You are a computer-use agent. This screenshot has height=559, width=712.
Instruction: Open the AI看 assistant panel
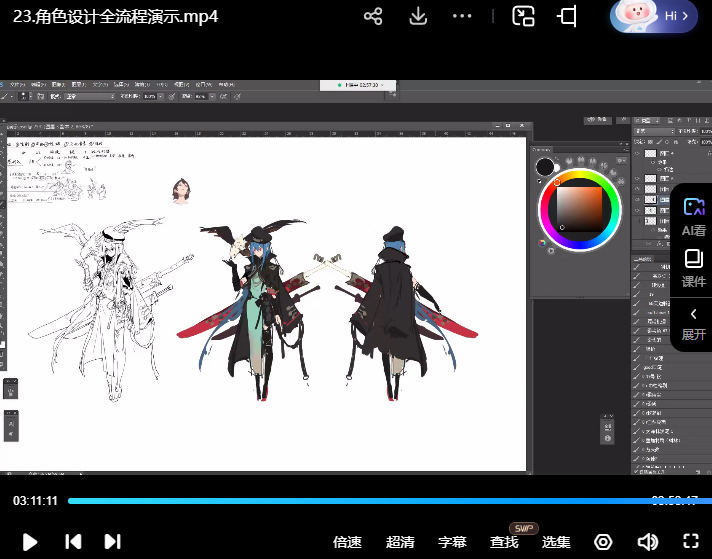tap(693, 216)
